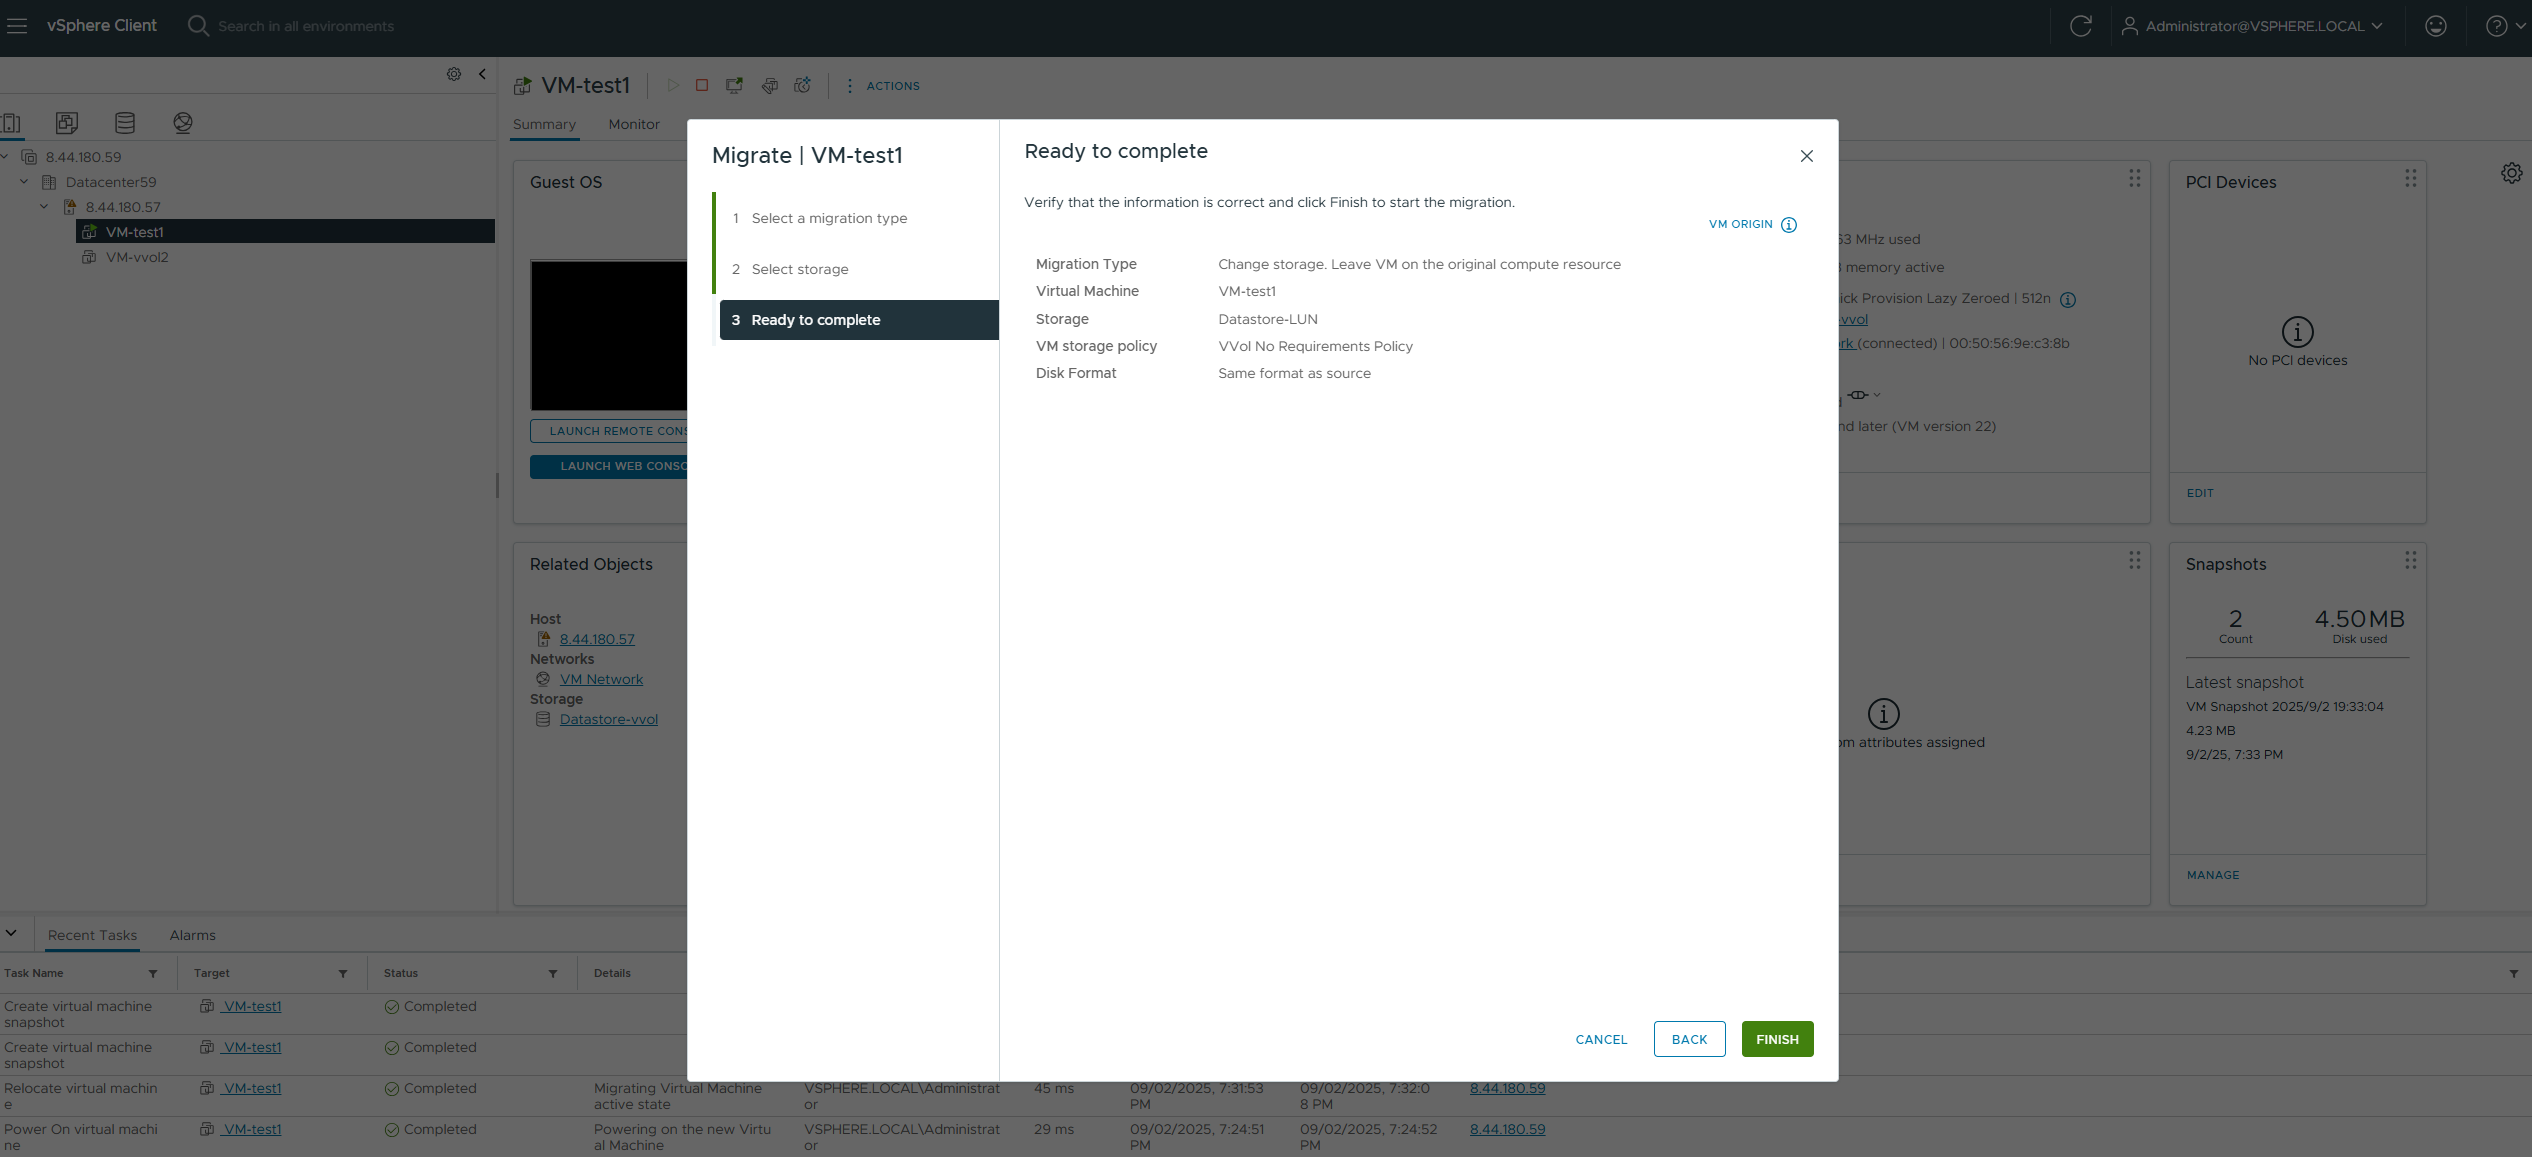Open VM-test1 link in Relocate task row
The width and height of the screenshot is (2532, 1157).
pyautogui.click(x=252, y=1088)
